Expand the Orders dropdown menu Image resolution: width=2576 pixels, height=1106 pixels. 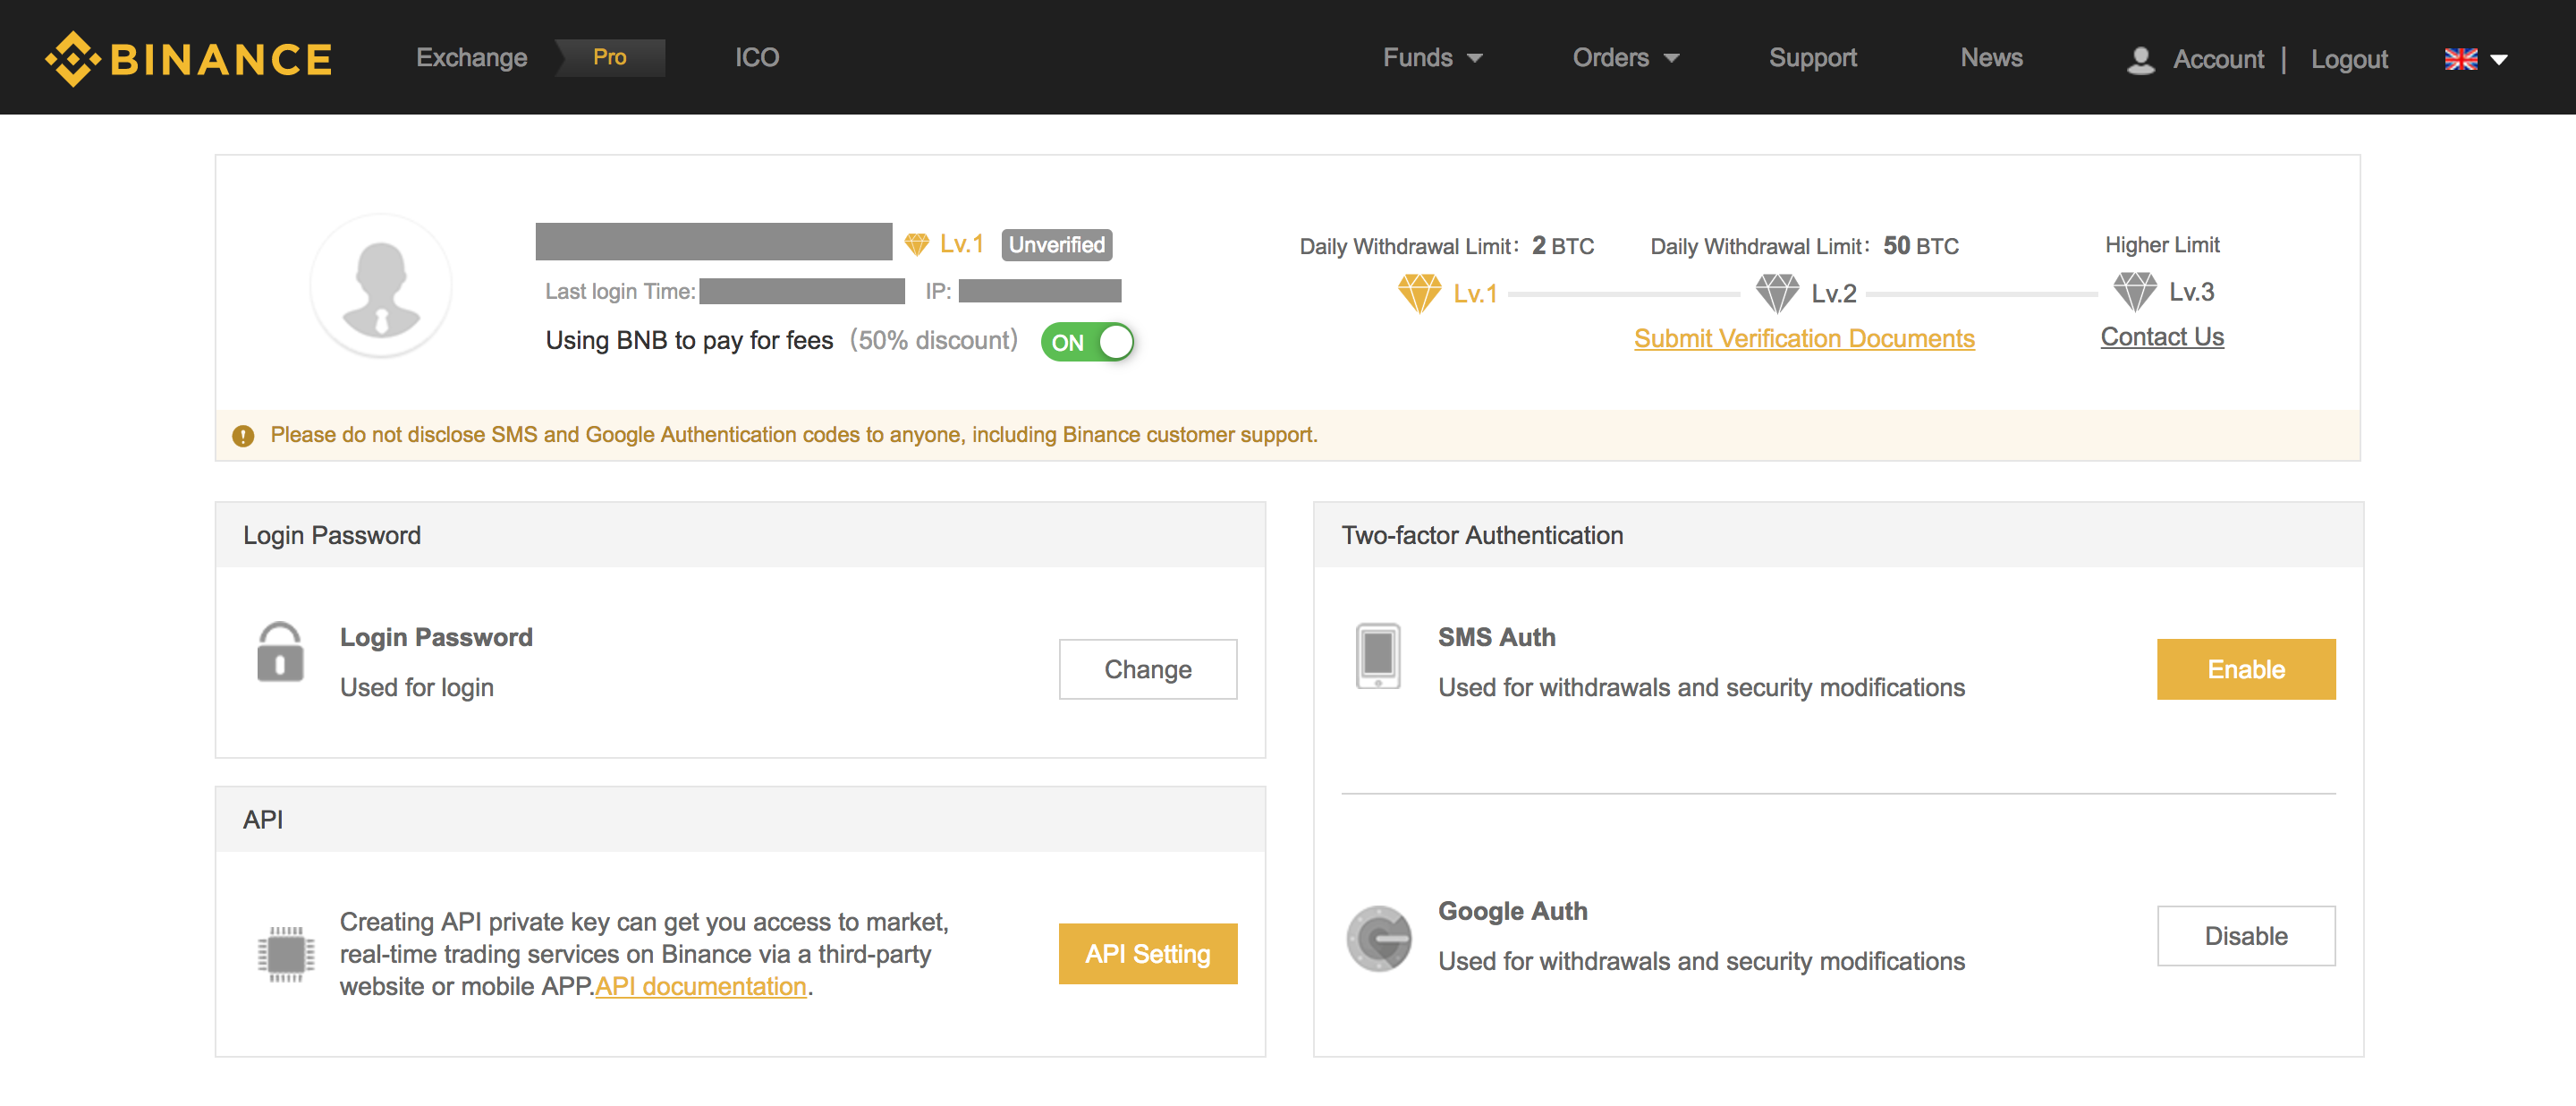[1622, 55]
